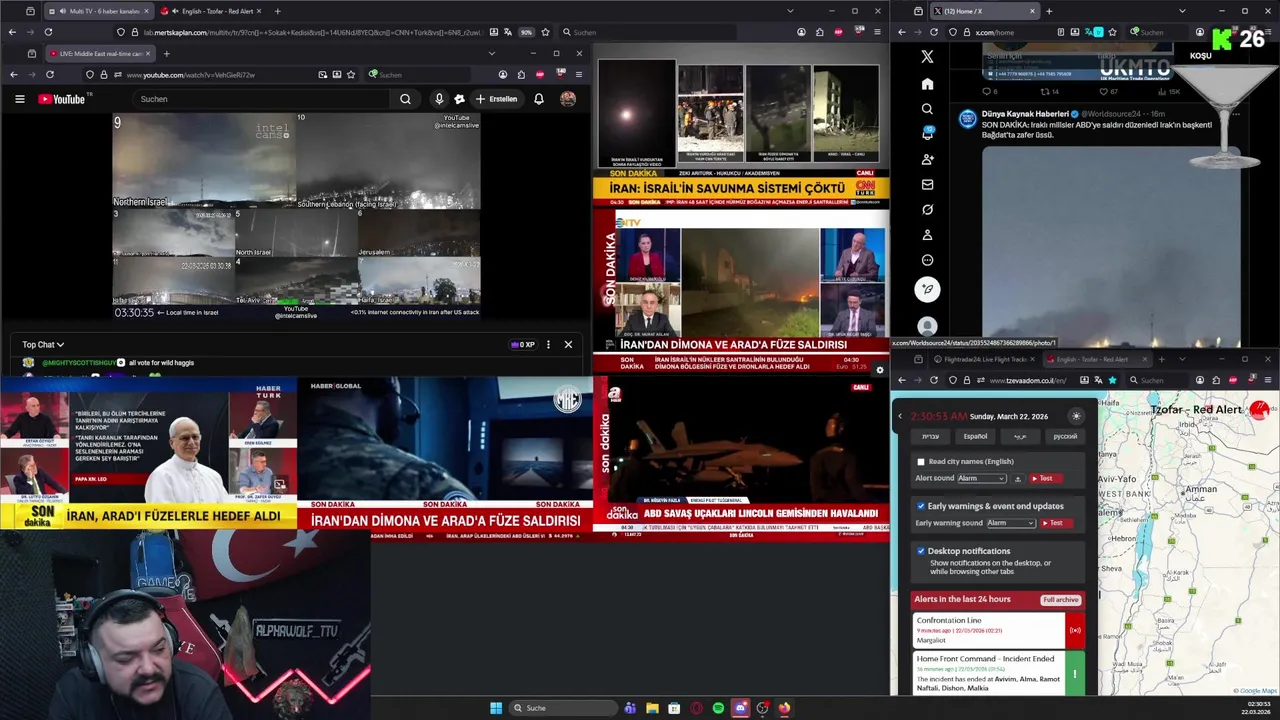Open new tab in X window
This screenshot has height=720, width=1280.
click(x=1049, y=11)
